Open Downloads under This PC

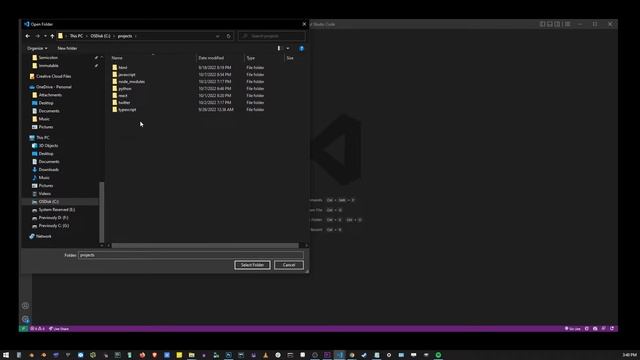click(x=49, y=169)
